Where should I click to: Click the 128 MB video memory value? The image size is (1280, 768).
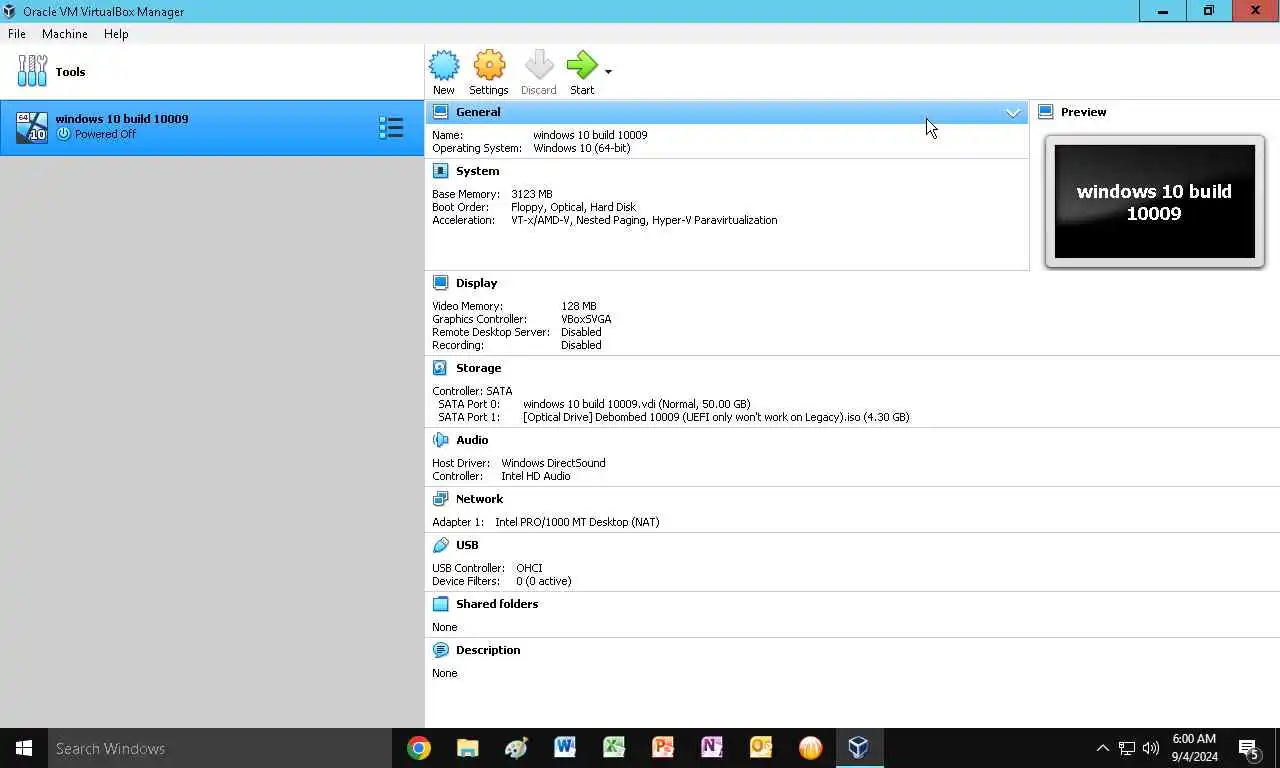[x=578, y=306]
